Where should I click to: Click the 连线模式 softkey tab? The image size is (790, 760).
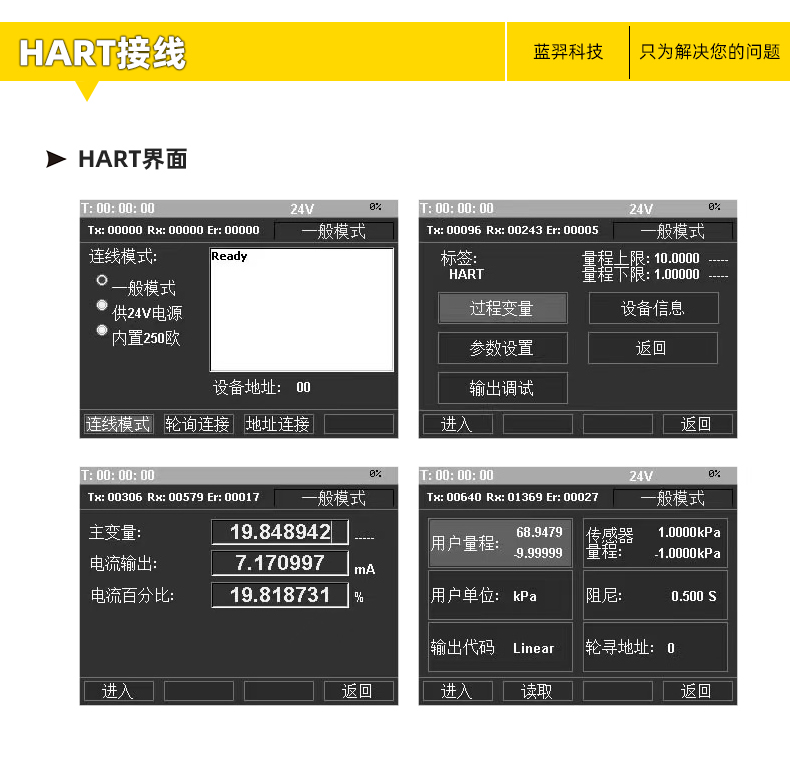click(118, 424)
